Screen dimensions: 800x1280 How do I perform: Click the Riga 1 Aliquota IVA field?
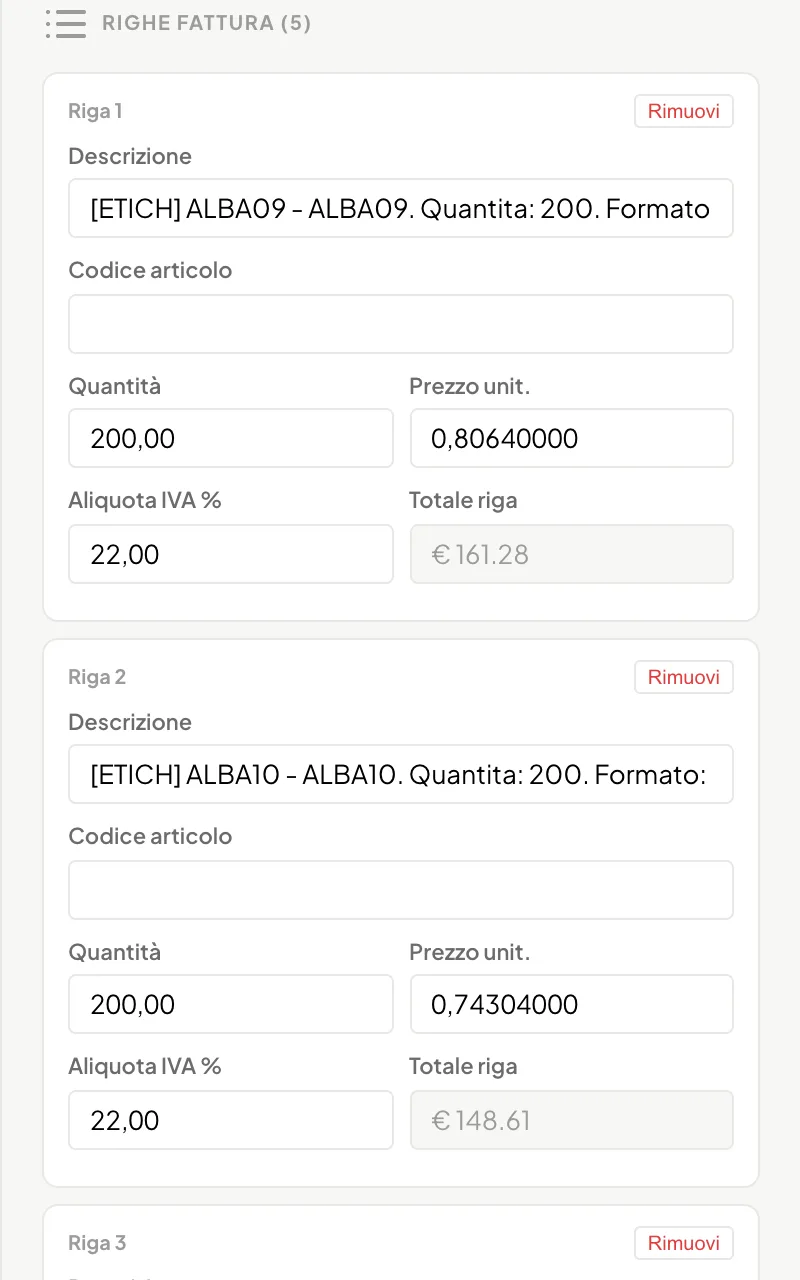(x=231, y=554)
